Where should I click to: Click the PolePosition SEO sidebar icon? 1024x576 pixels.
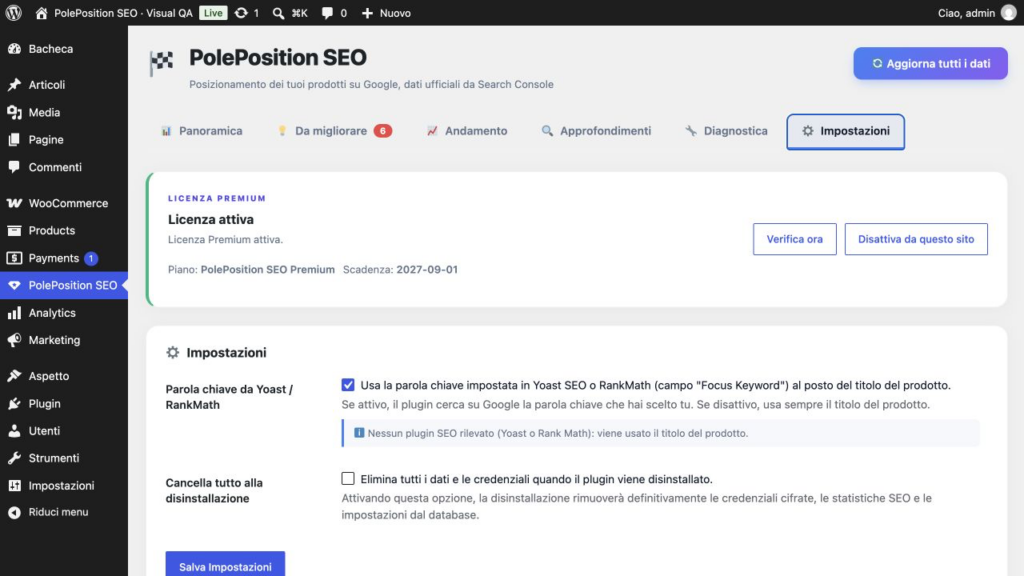(14, 285)
